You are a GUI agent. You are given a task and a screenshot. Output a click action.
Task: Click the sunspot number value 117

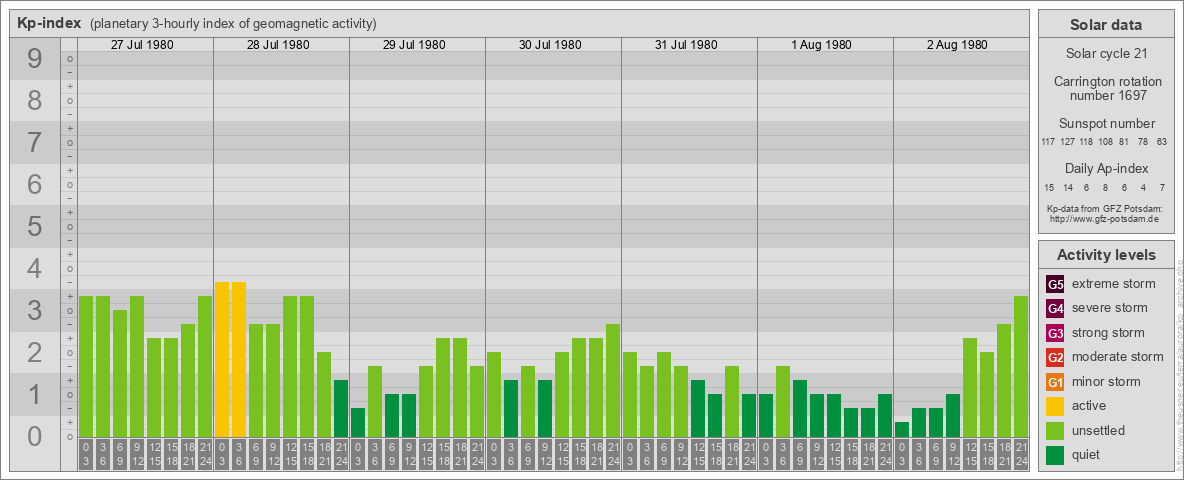(x=1048, y=142)
